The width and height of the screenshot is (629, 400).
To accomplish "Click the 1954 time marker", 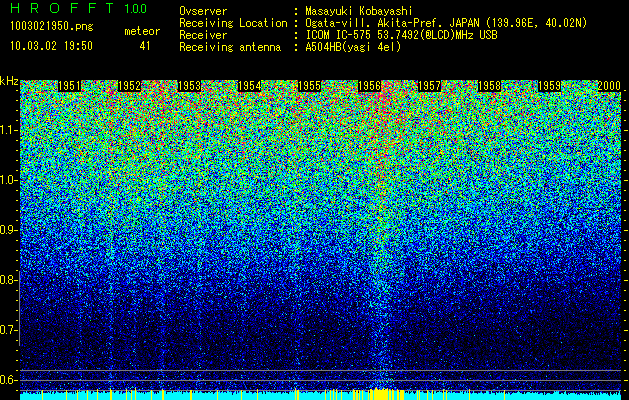I will (249, 86).
